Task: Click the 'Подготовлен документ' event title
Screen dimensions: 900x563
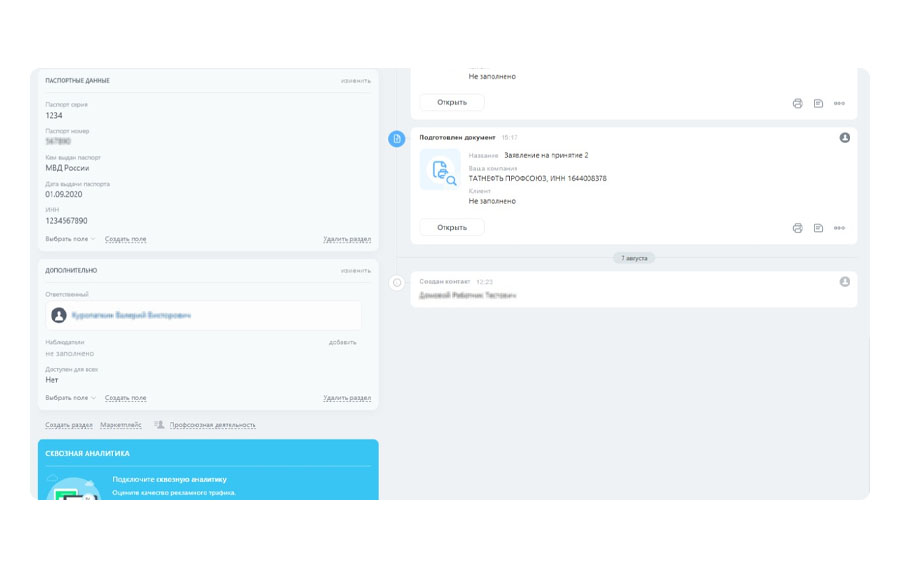Action: pyautogui.click(x=457, y=138)
